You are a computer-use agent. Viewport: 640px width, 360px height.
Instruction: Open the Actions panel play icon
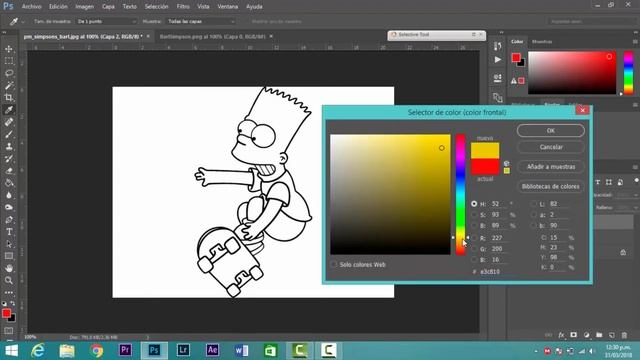point(498,60)
